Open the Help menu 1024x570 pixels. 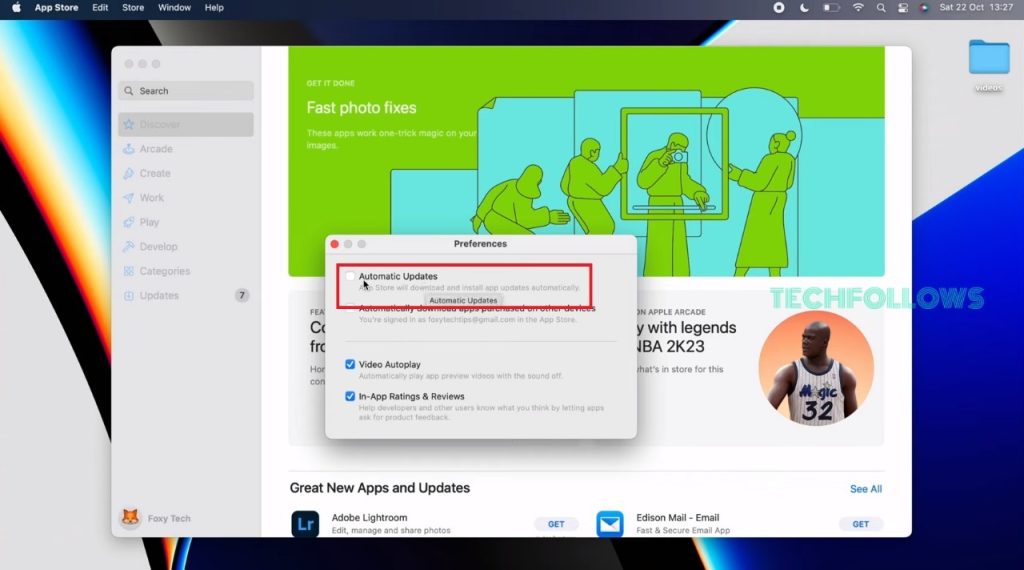214,7
